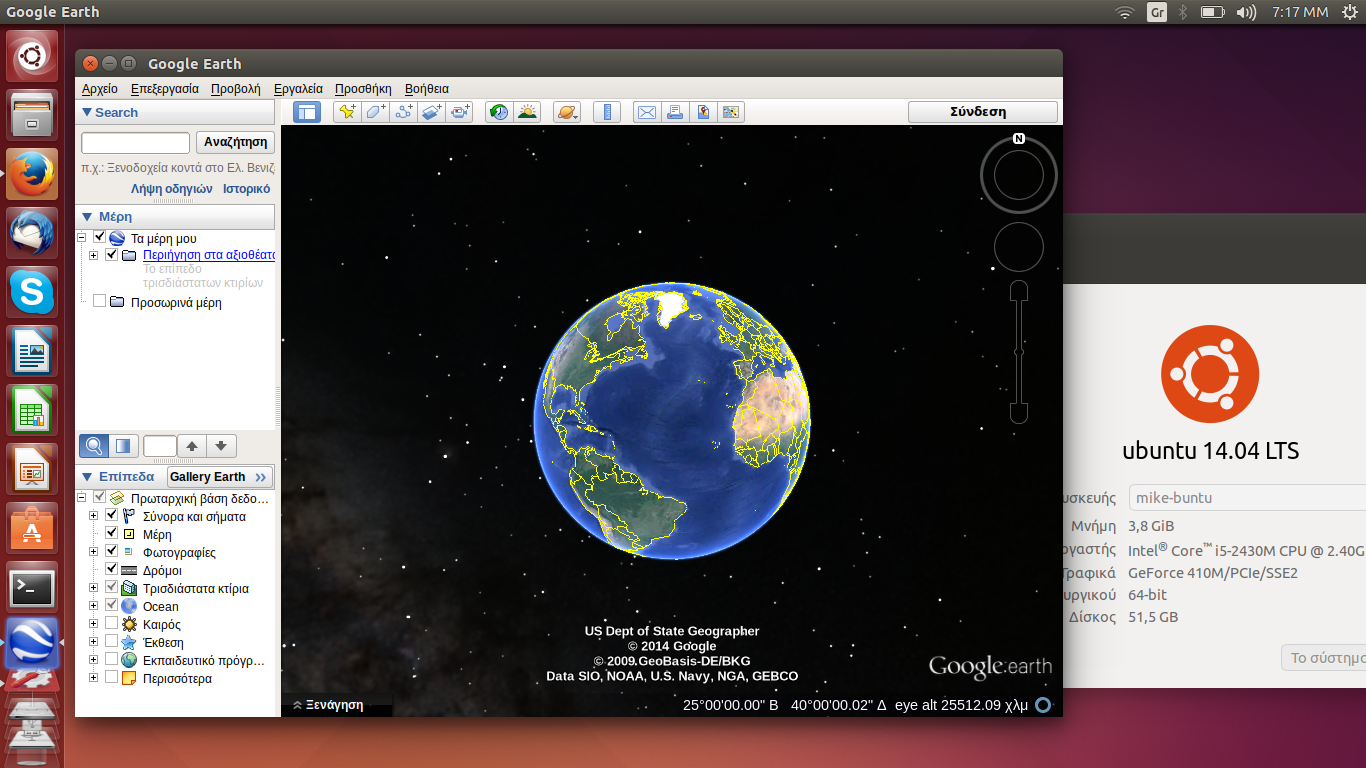Enable the Καιρός layer checkbox
1366x768 pixels.
(112, 624)
